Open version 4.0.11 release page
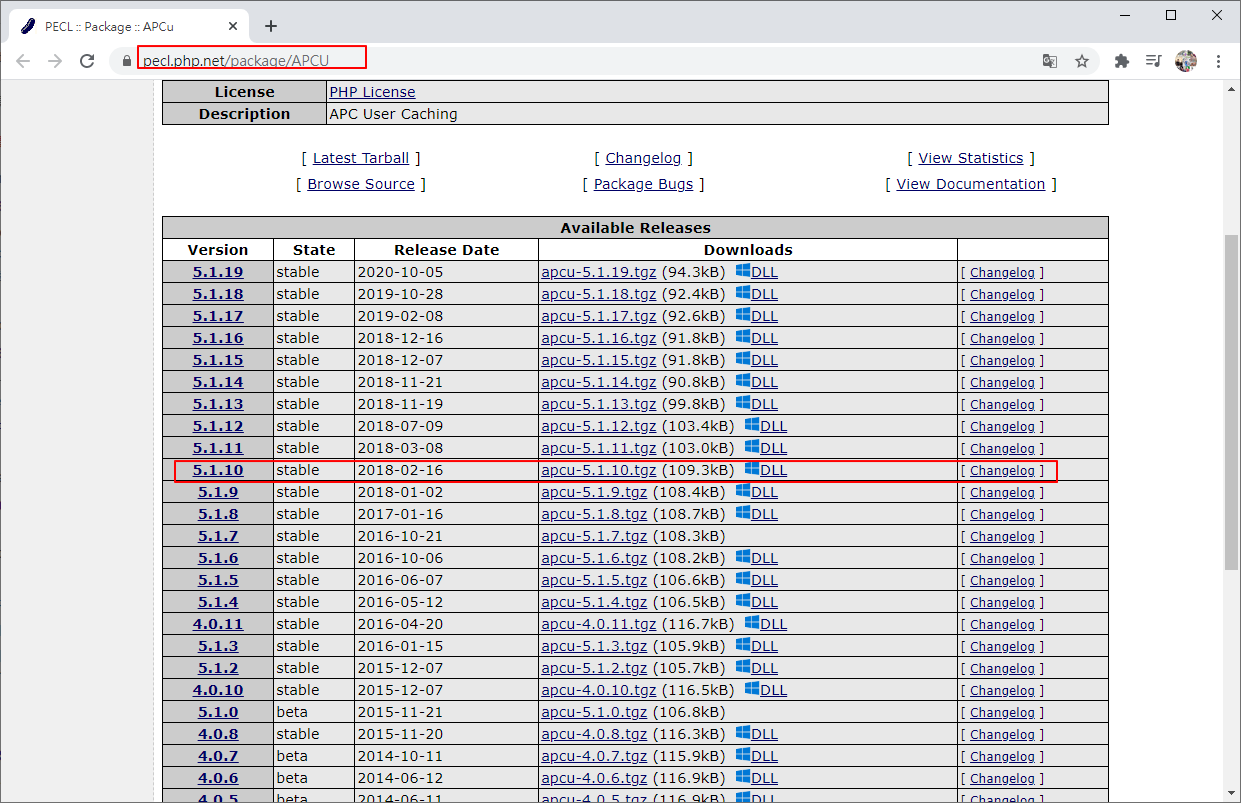 (x=218, y=624)
